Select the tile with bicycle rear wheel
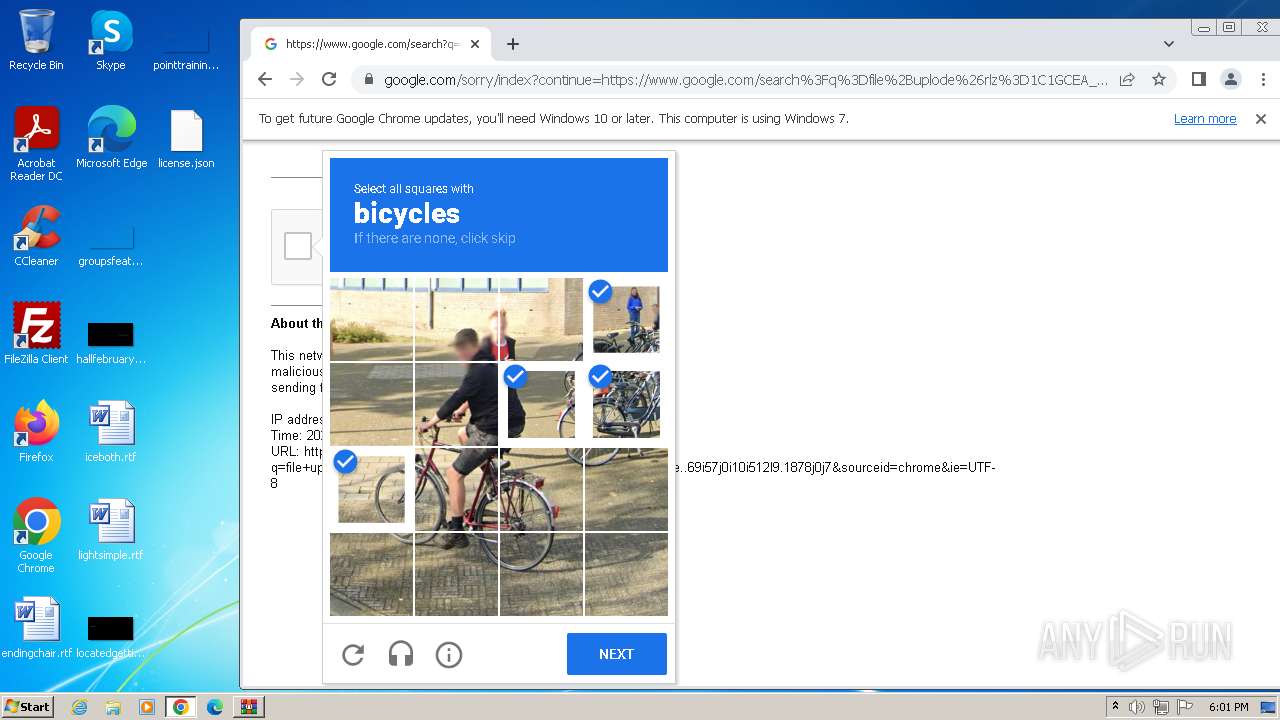Viewport: 1280px width, 720px height. [x=541, y=489]
